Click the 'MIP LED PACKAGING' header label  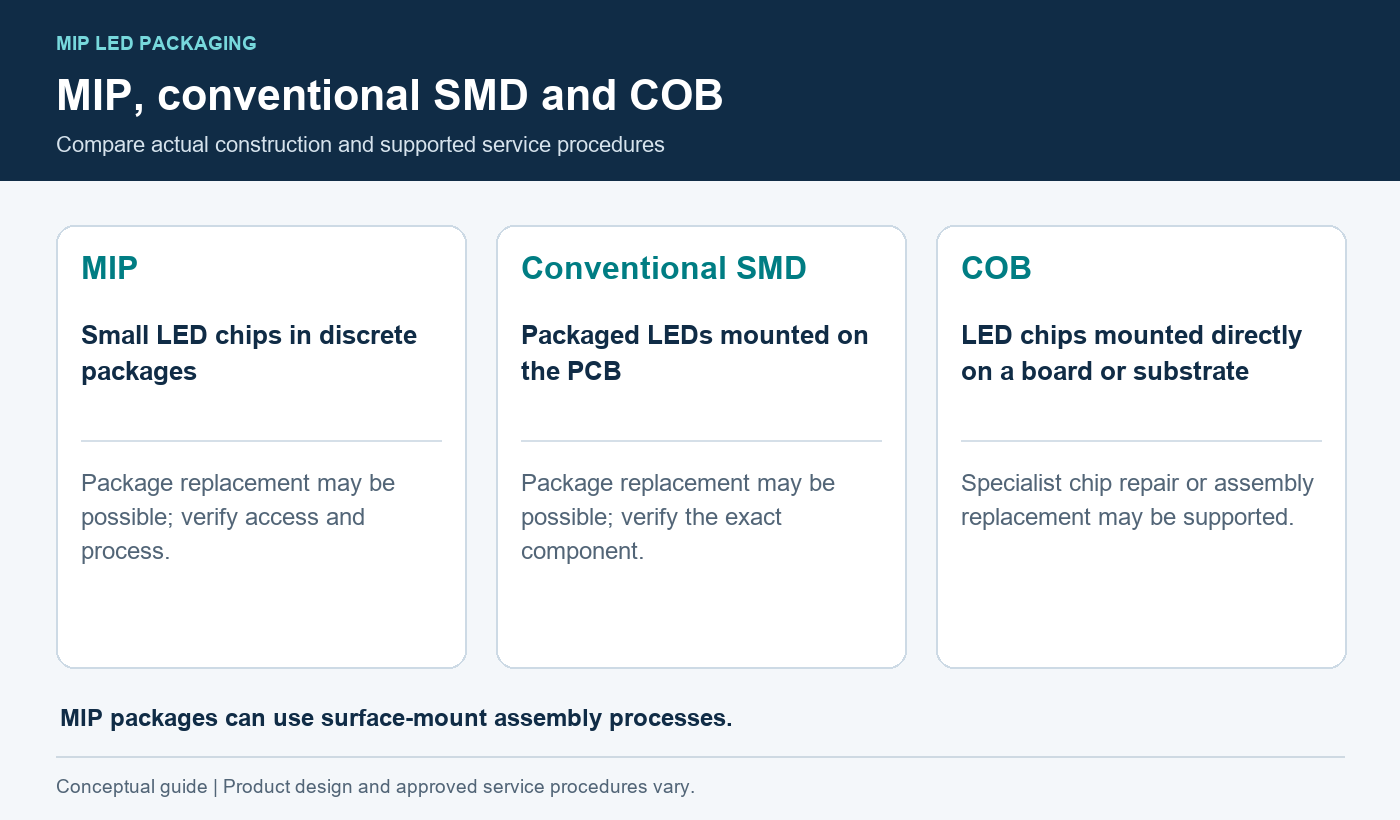pos(156,44)
